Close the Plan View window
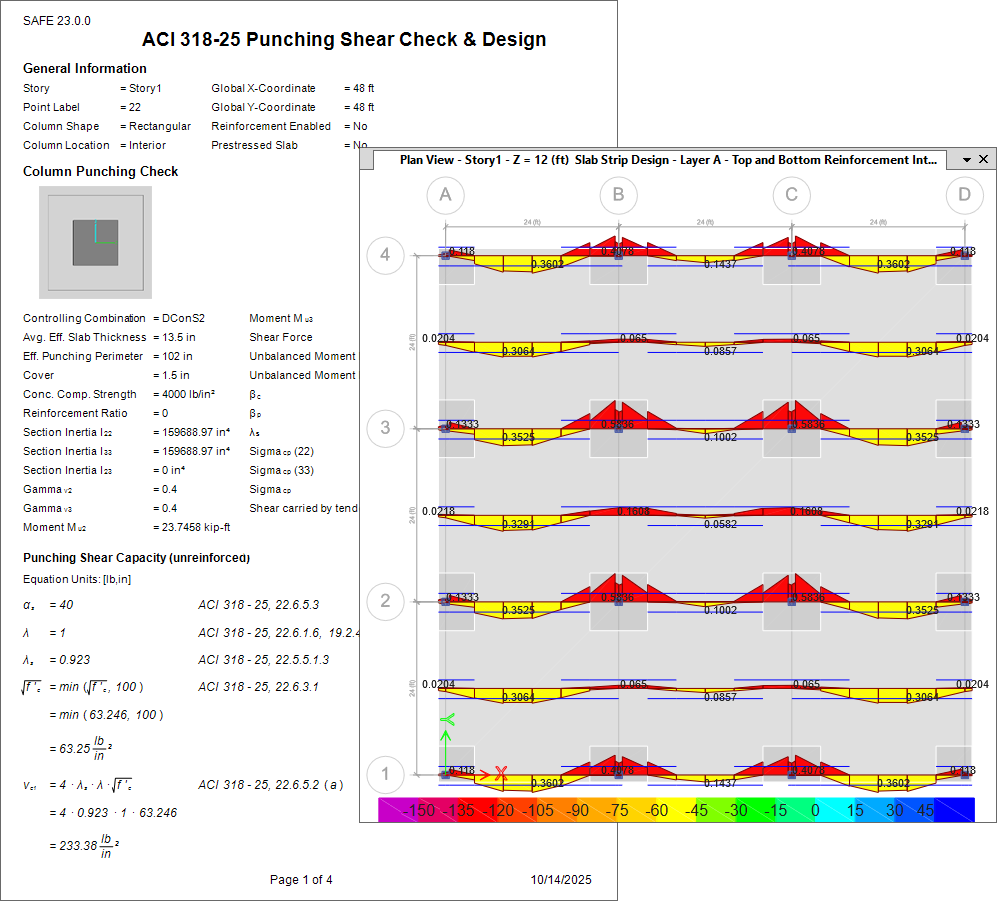This screenshot has width=997, height=901. 984,160
